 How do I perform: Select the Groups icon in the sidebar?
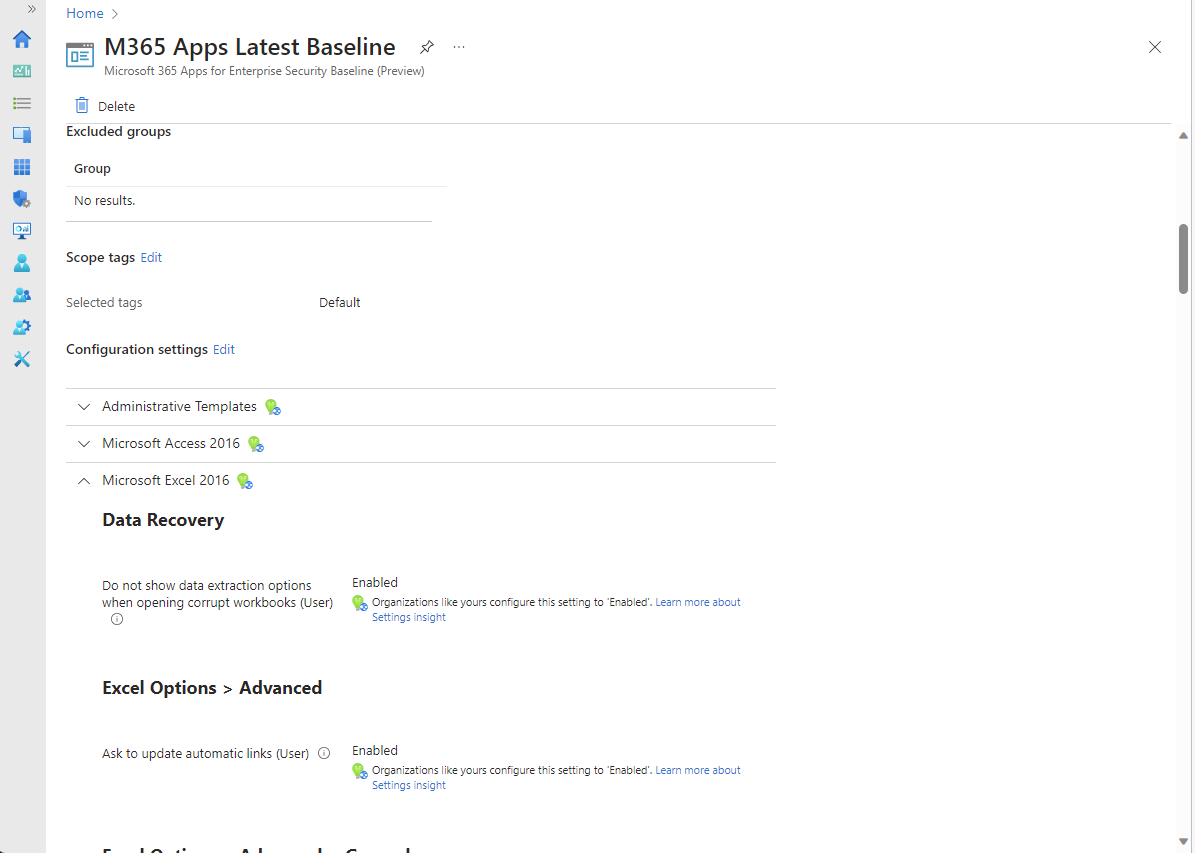[x=22, y=295]
